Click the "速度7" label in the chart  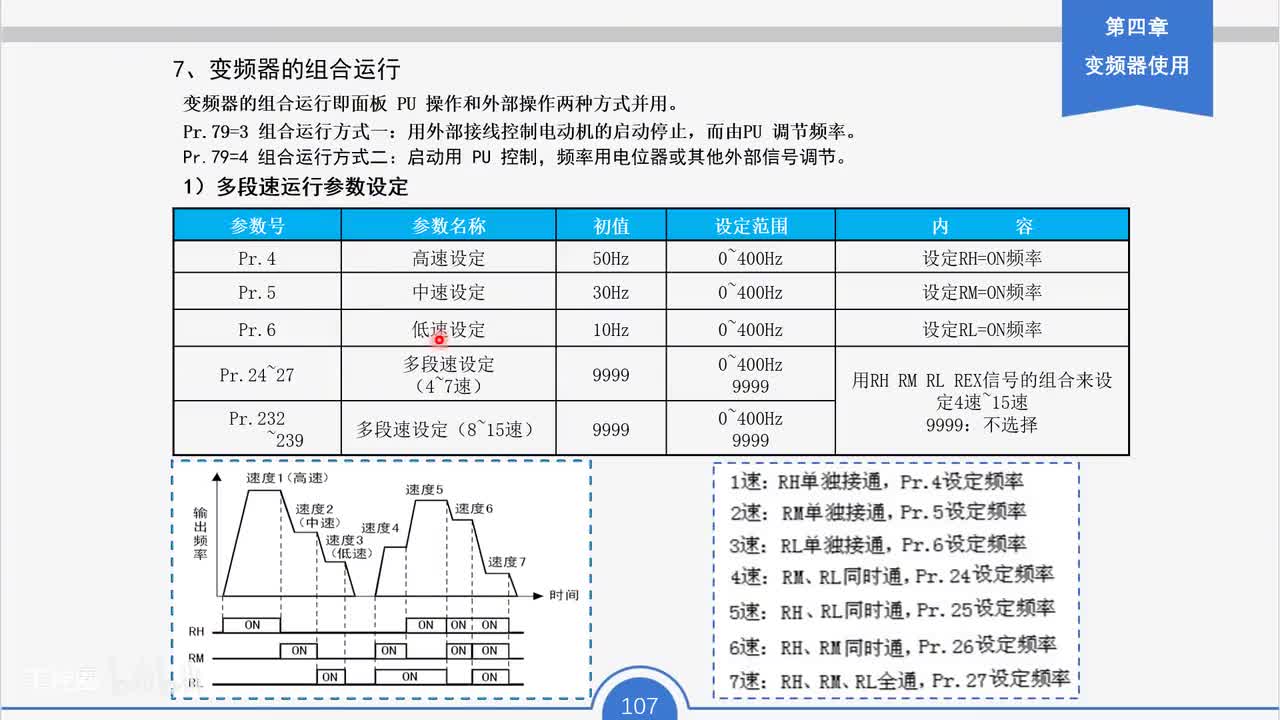click(x=507, y=562)
